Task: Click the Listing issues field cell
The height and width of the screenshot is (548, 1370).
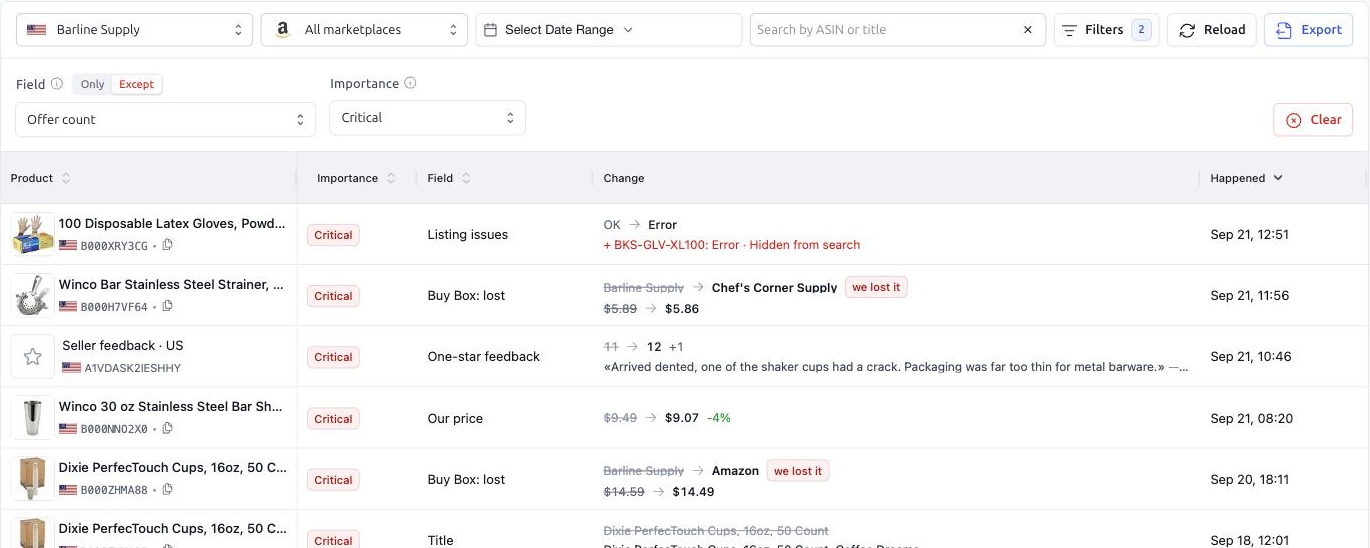Action: point(468,234)
